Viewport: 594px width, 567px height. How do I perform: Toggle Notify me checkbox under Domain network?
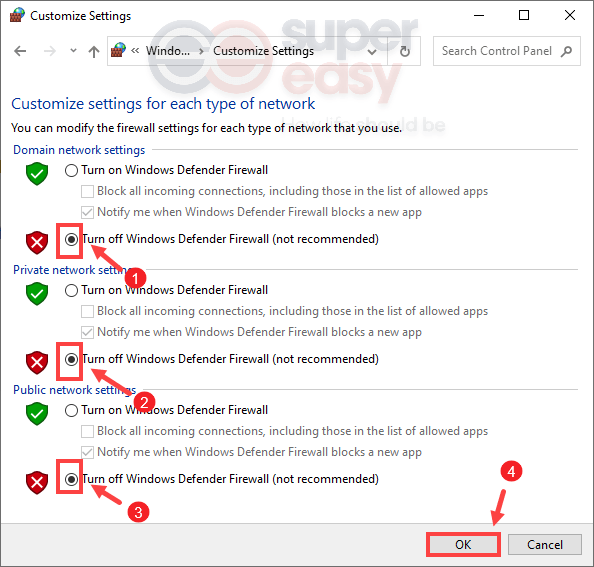coord(88,212)
